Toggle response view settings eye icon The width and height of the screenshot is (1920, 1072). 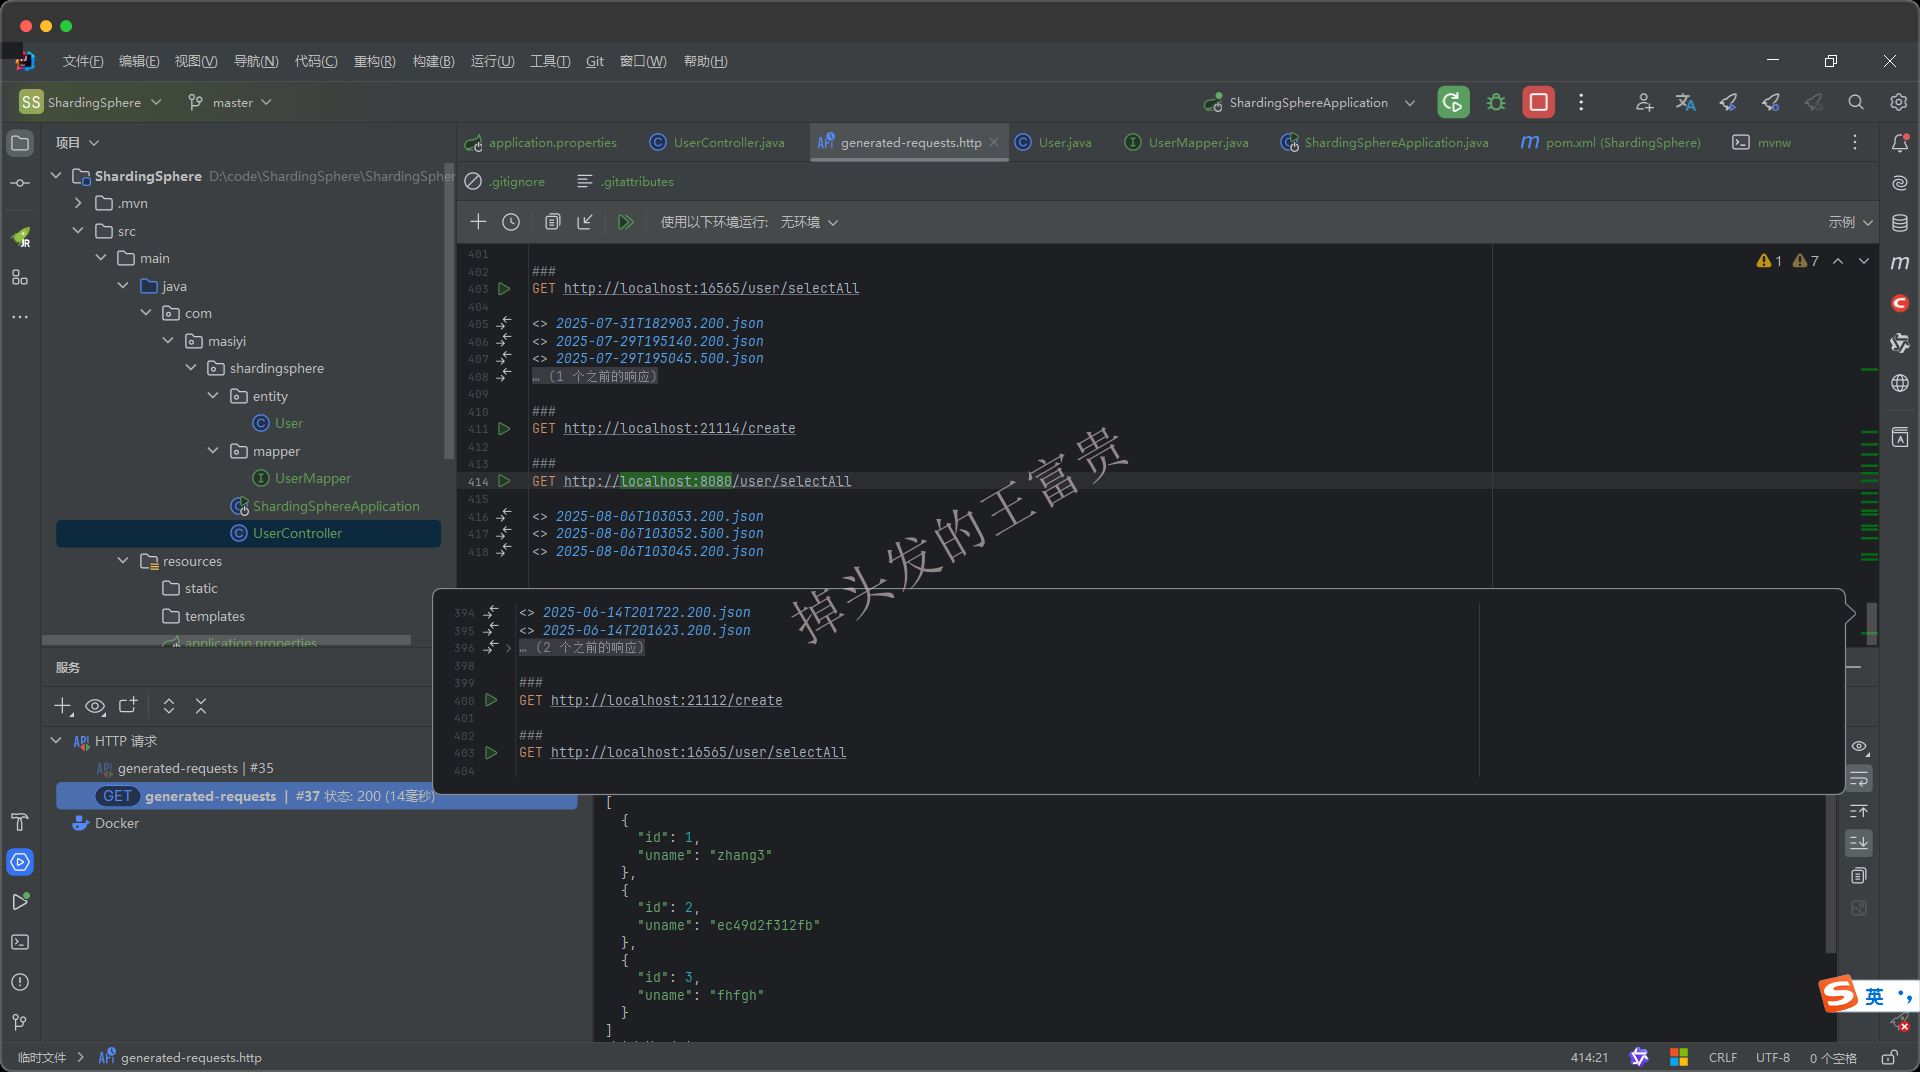(1859, 747)
